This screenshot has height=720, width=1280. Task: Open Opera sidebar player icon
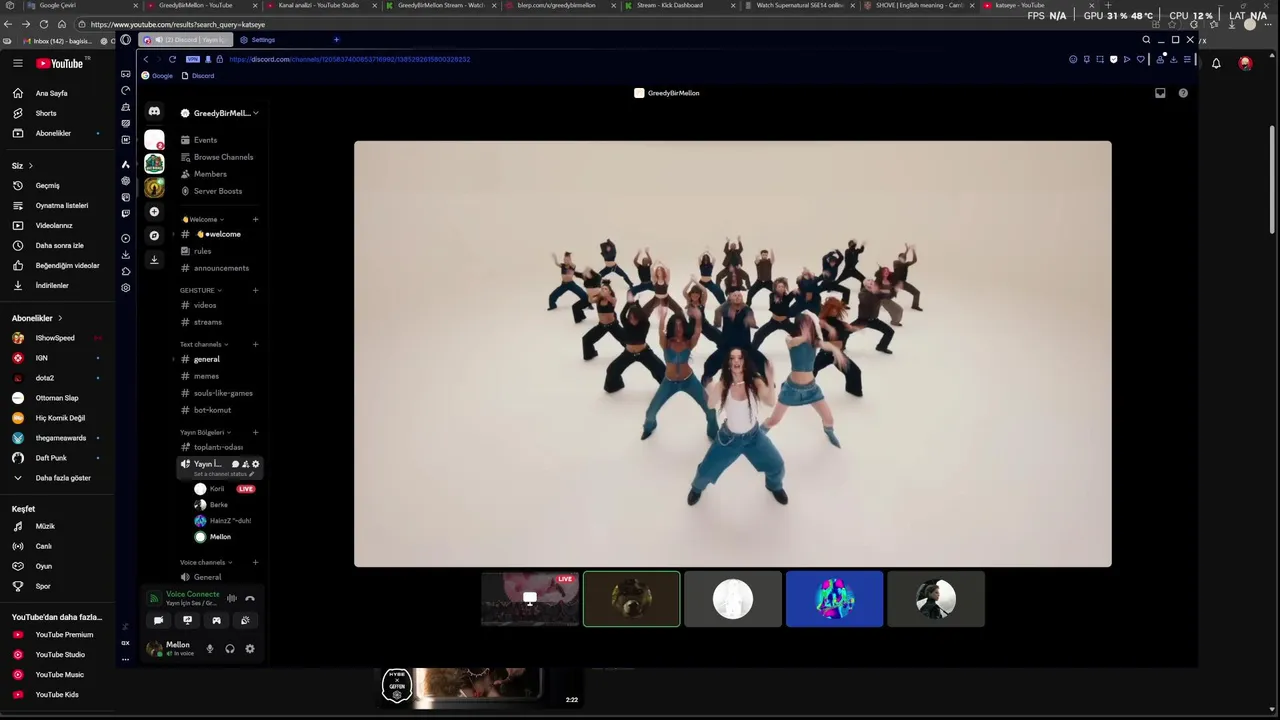pyautogui.click(x=125, y=238)
